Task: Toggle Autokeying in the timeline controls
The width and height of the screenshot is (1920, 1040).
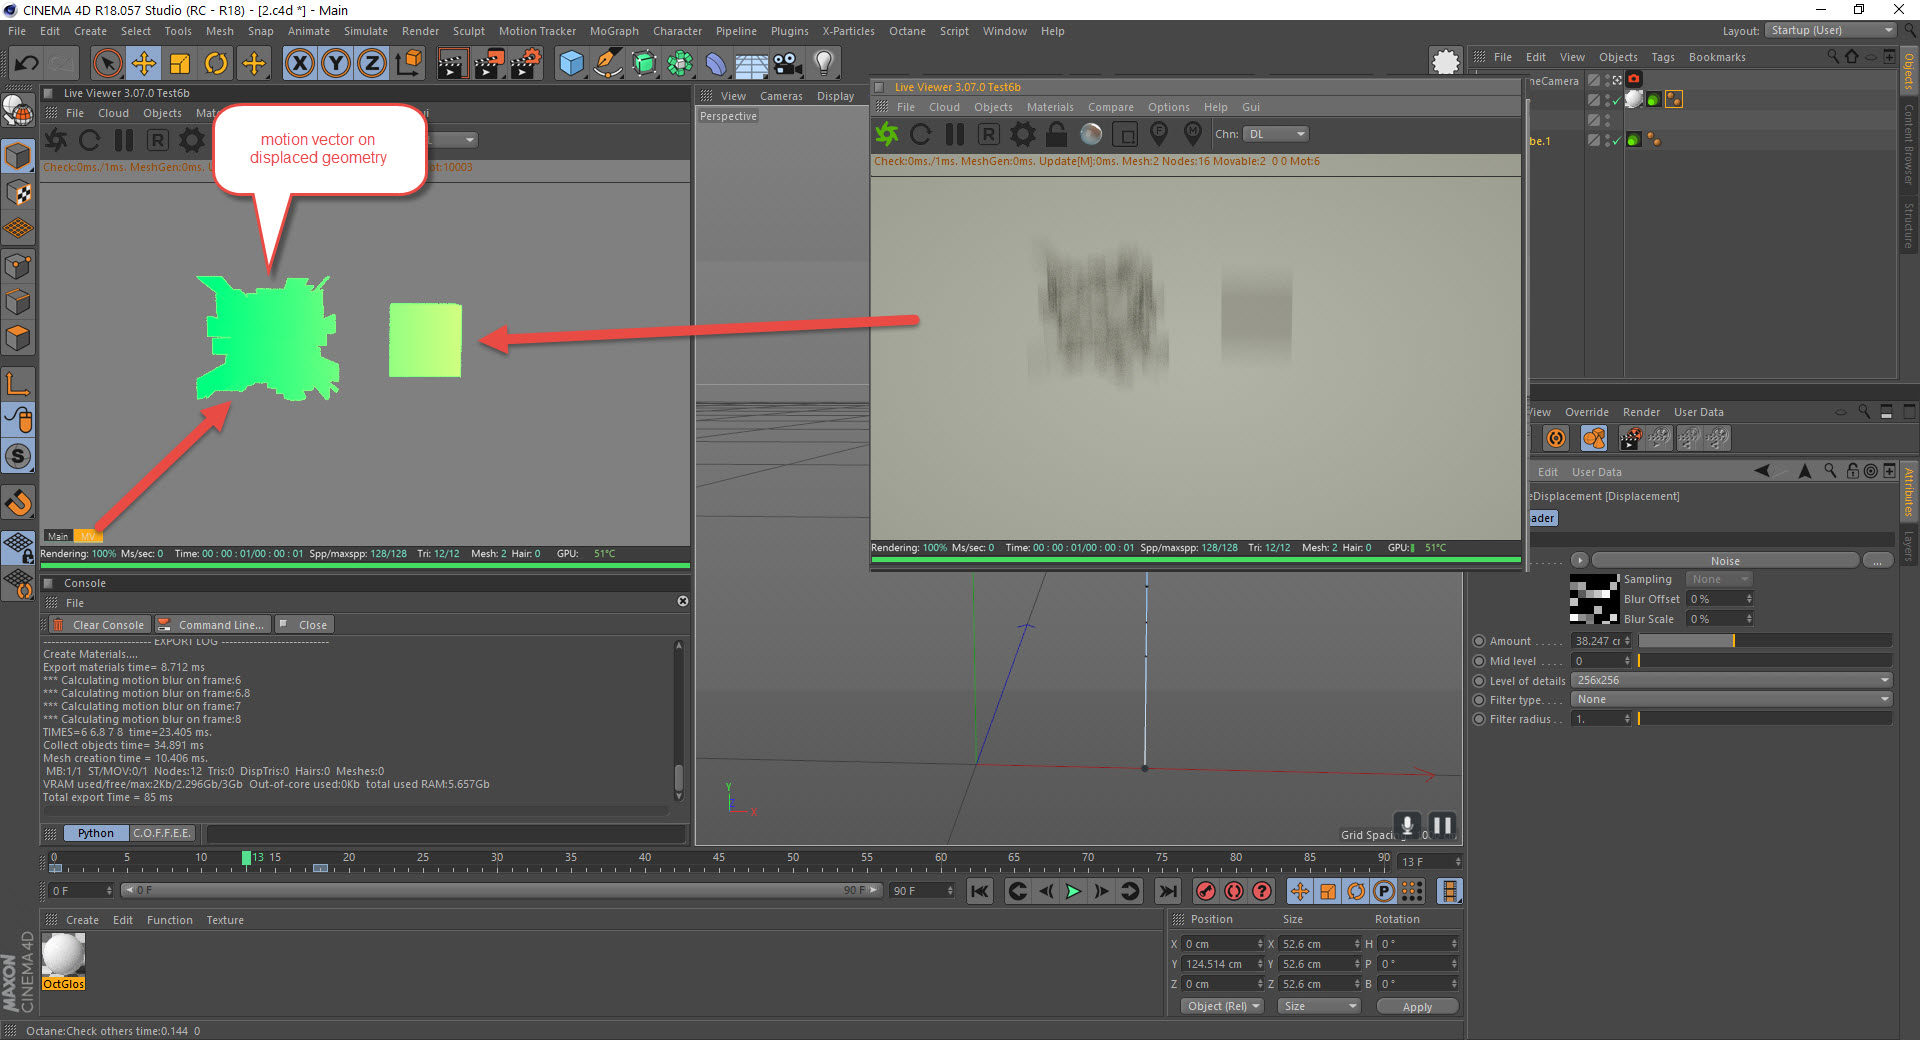Action: 1234,891
